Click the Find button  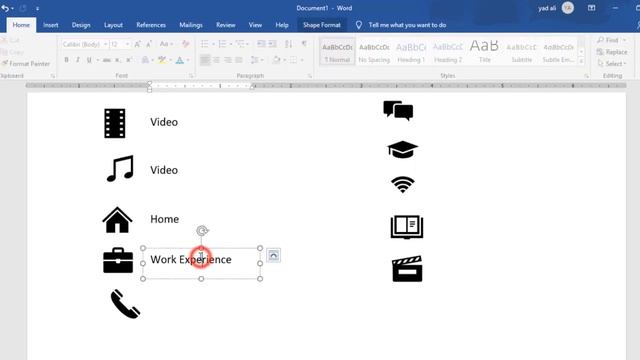611,40
